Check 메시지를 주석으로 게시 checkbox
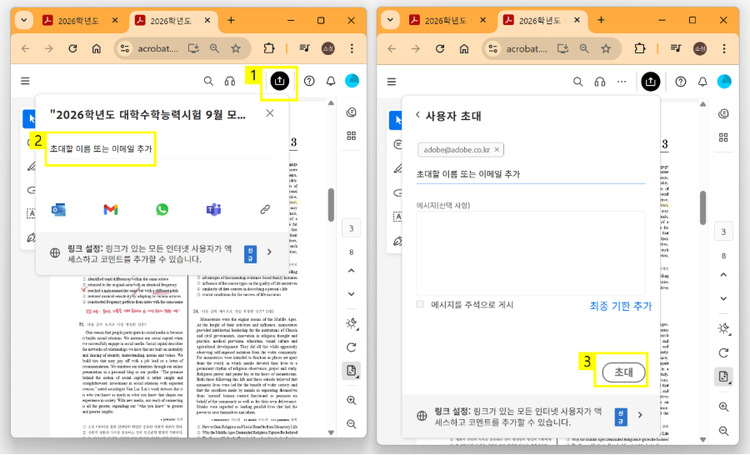This screenshot has width=750, height=455. 420,304
